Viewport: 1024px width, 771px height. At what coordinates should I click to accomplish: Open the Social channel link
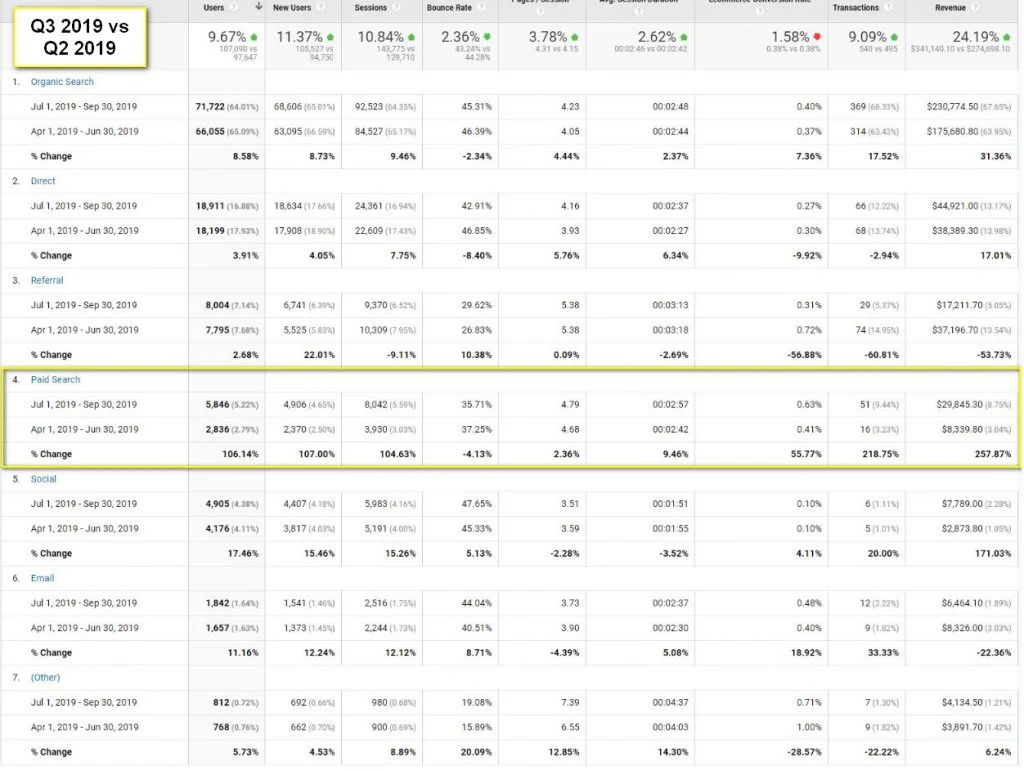[x=44, y=479]
